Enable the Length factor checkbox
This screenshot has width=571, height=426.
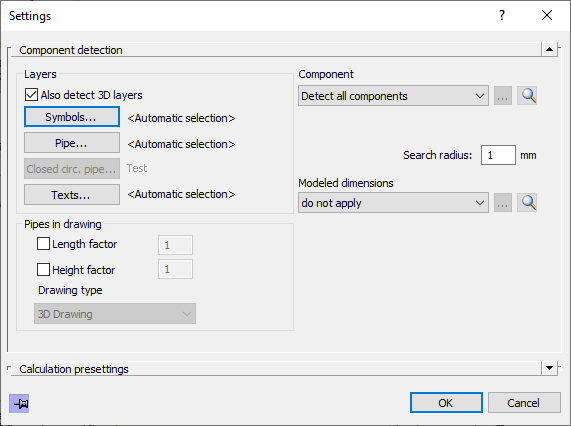point(43,244)
